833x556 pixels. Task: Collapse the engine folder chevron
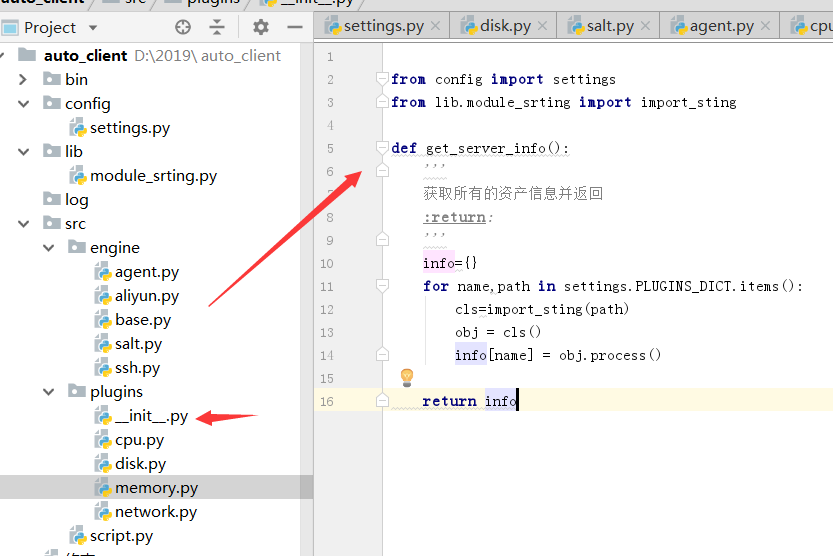tap(48, 248)
